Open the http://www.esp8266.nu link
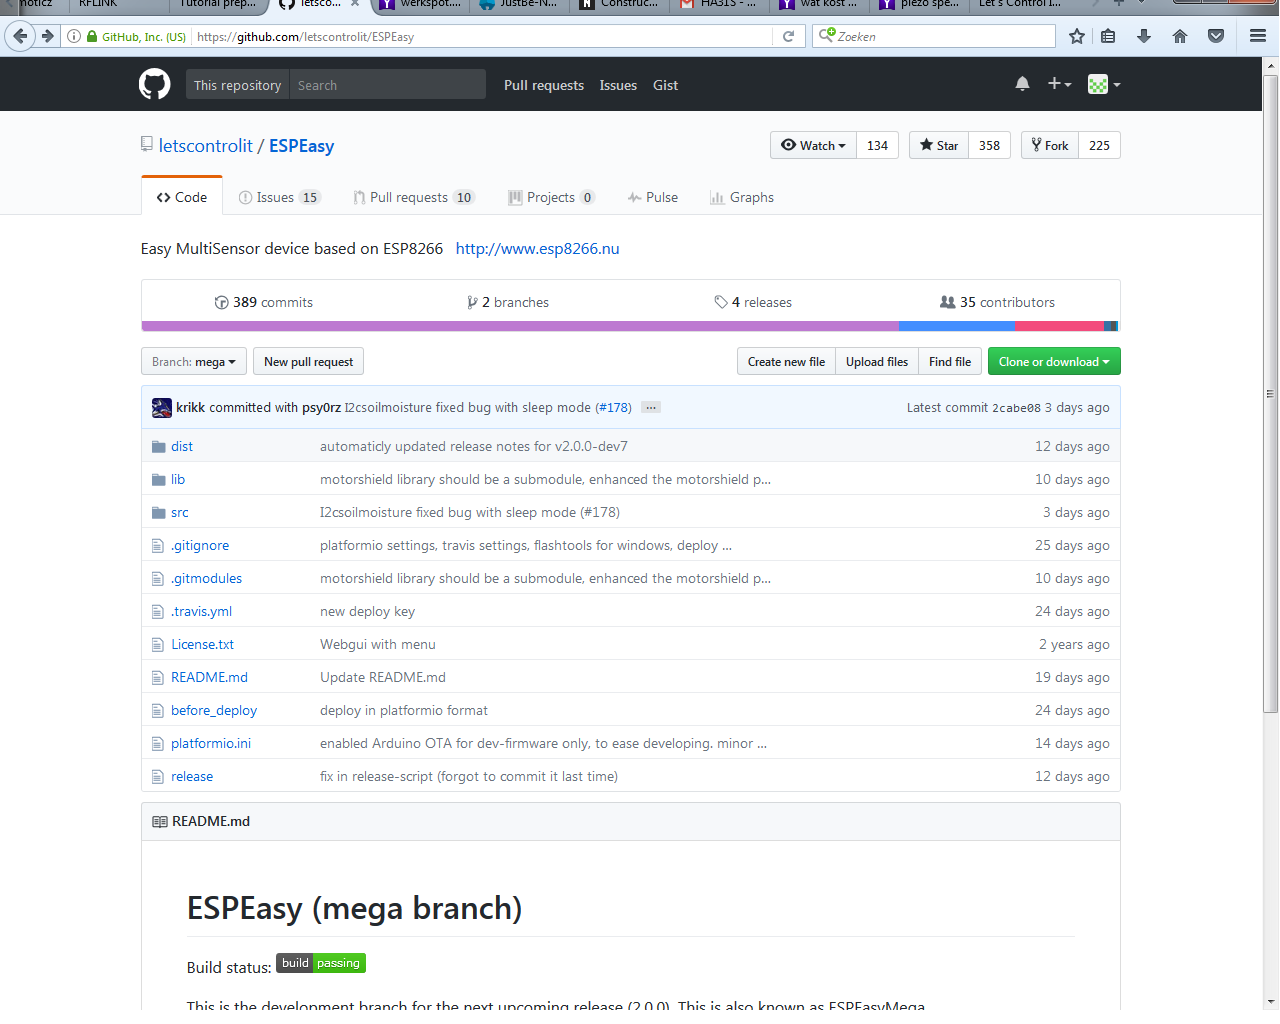 pyautogui.click(x=538, y=248)
